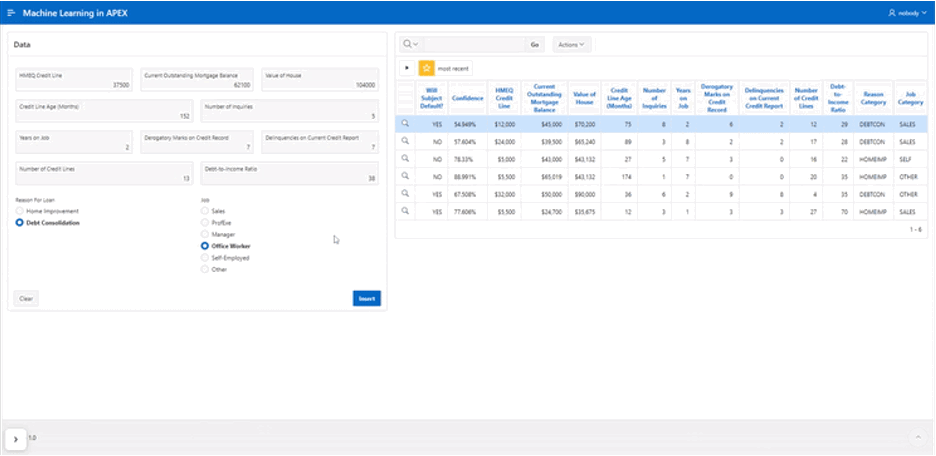
Task: Select the Manager job radio button
Action: tap(205, 234)
